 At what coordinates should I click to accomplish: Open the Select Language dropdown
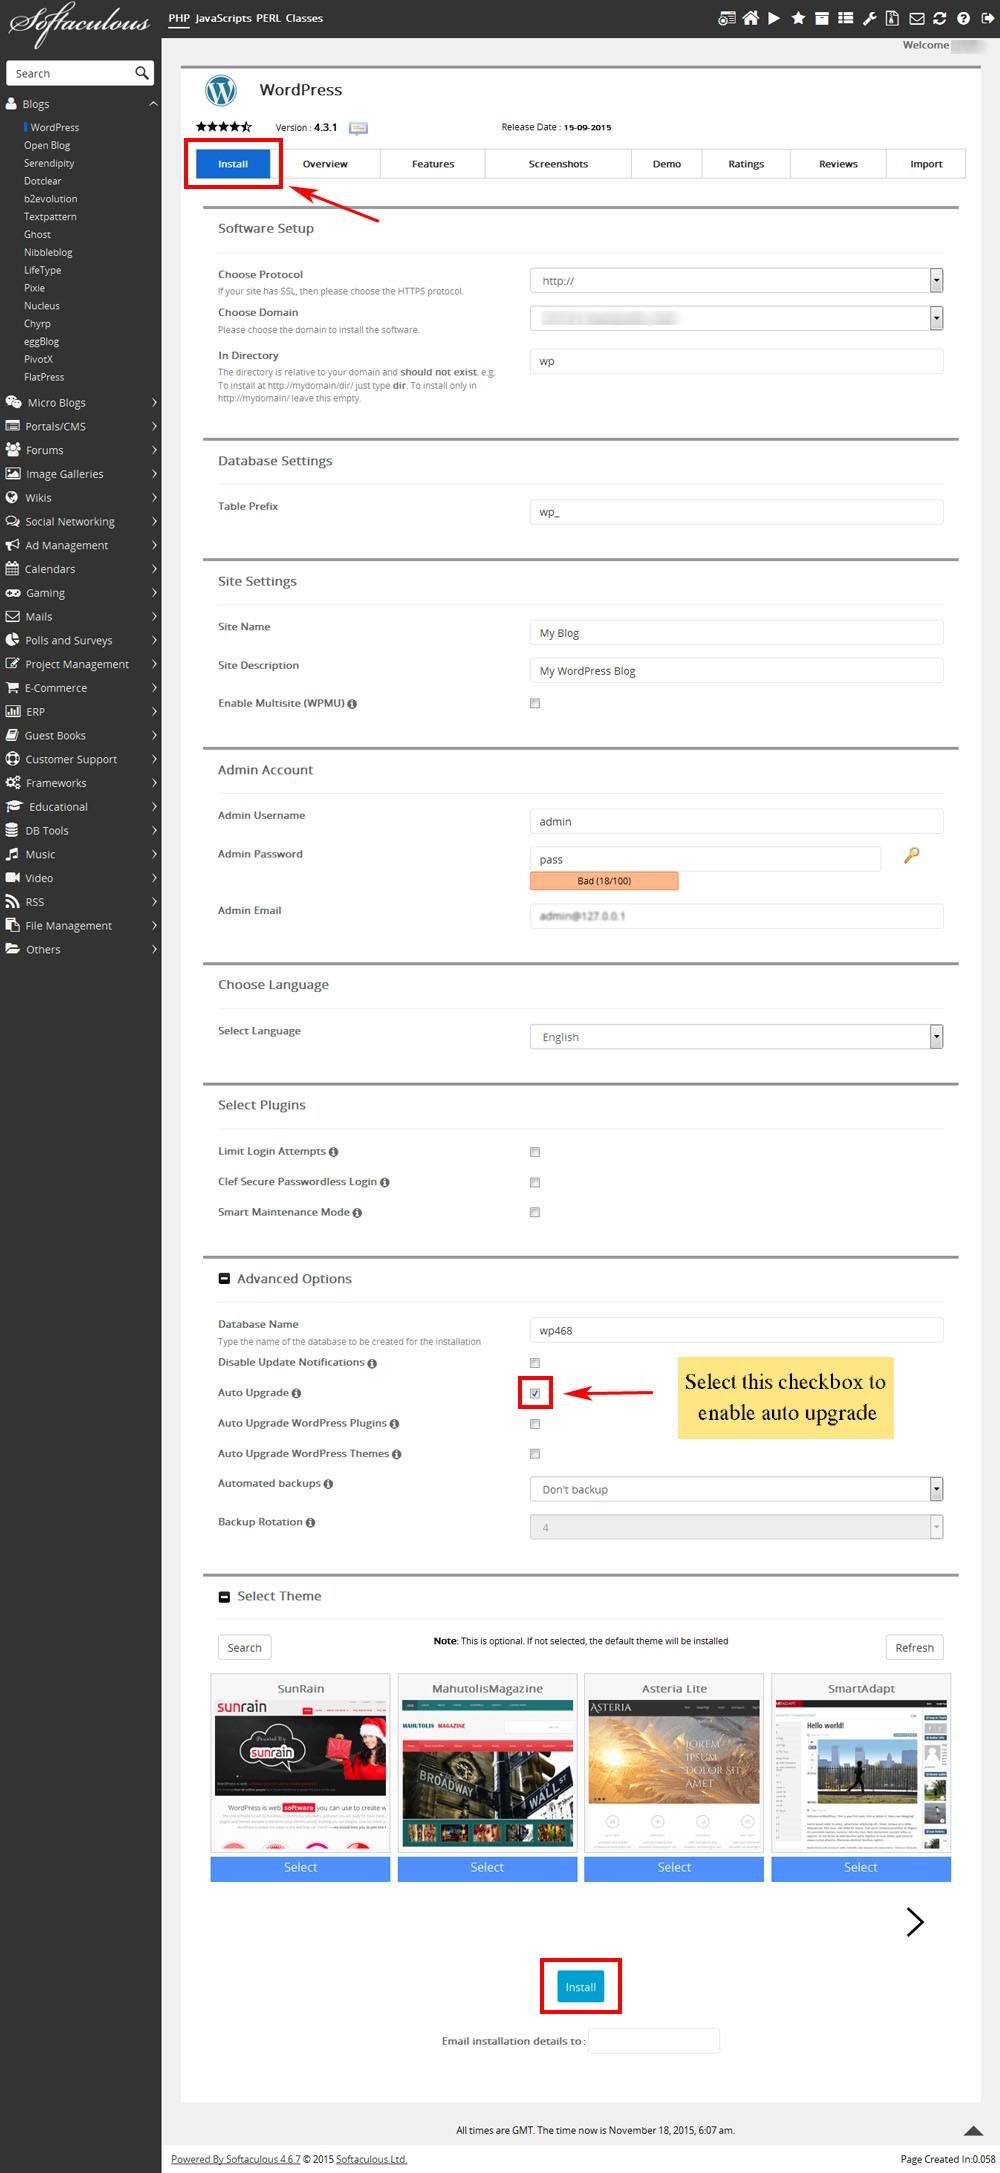click(736, 1037)
